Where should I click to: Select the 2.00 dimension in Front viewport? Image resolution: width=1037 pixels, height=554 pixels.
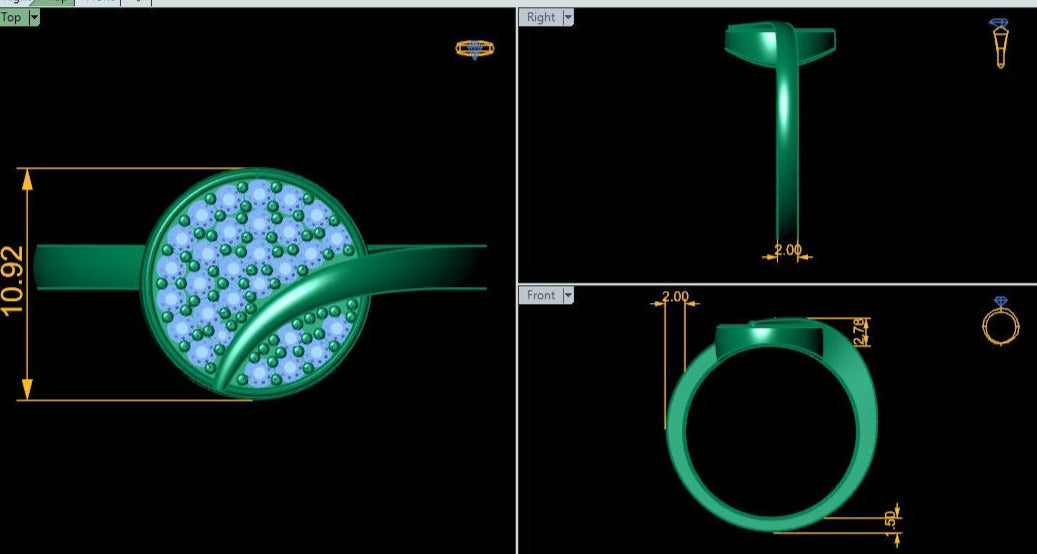[676, 296]
